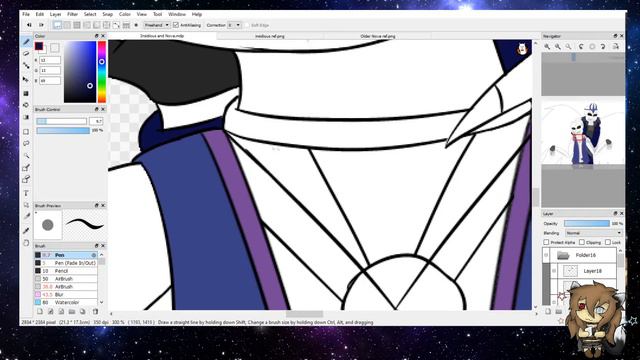Click the layer Opacity slider
Viewport: 640px width, 360px height.
(x=587, y=223)
